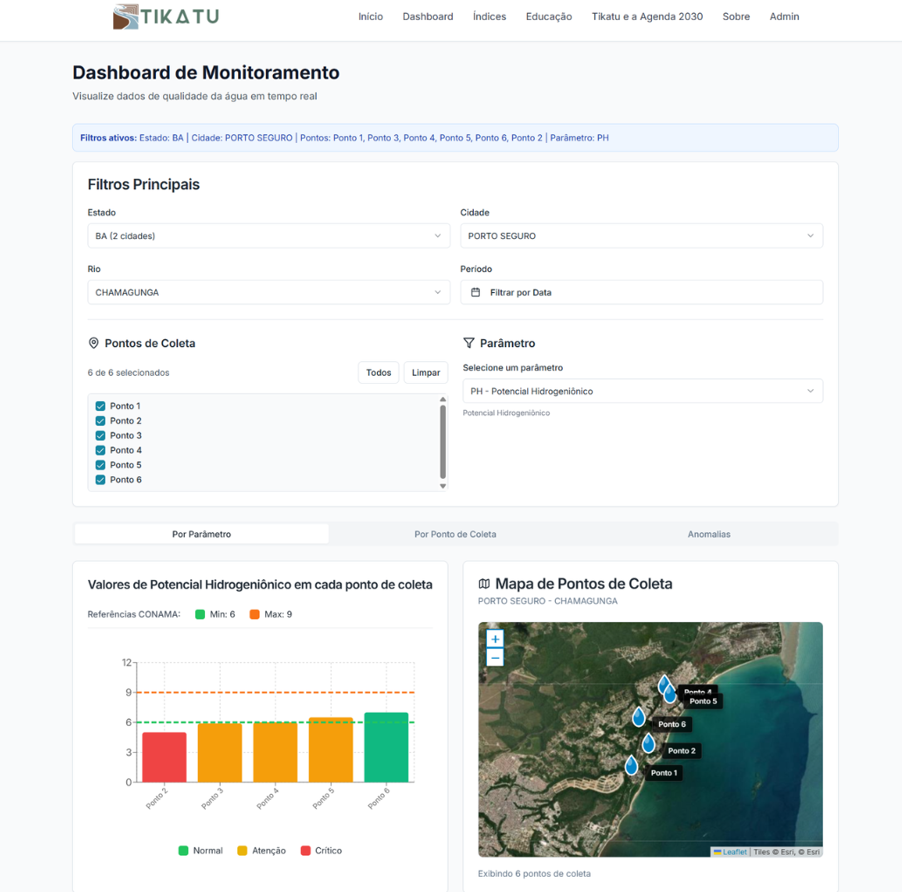Click the map pin icon beside Pontos de Coleta
This screenshot has width=902, height=892.
(x=93, y=343)
